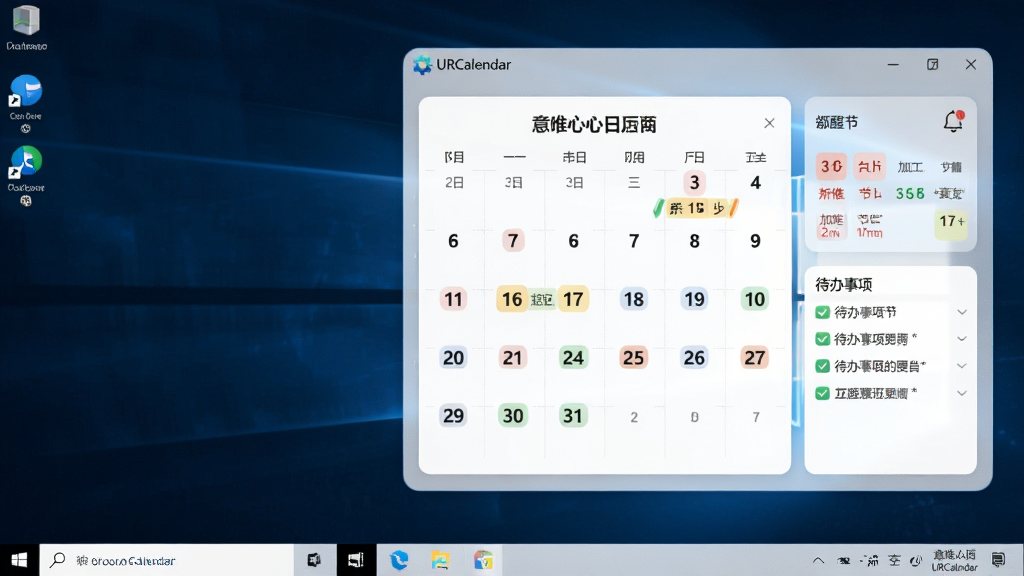Toggle the second to-do item checkbox

(x=822, y=339)
